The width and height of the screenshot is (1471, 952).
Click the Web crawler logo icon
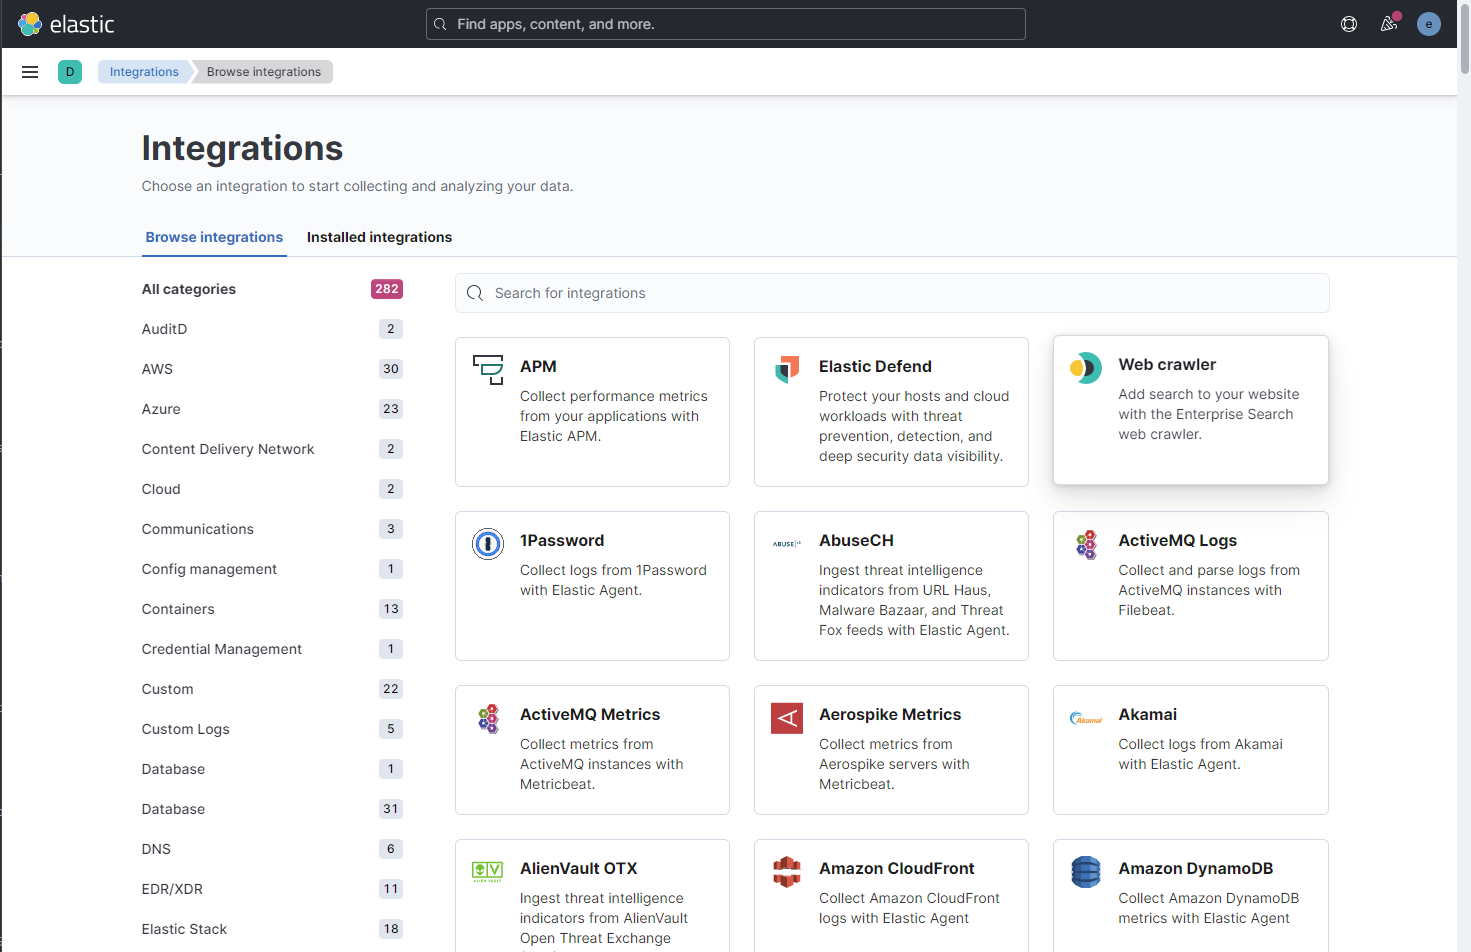pos(1086,367)
